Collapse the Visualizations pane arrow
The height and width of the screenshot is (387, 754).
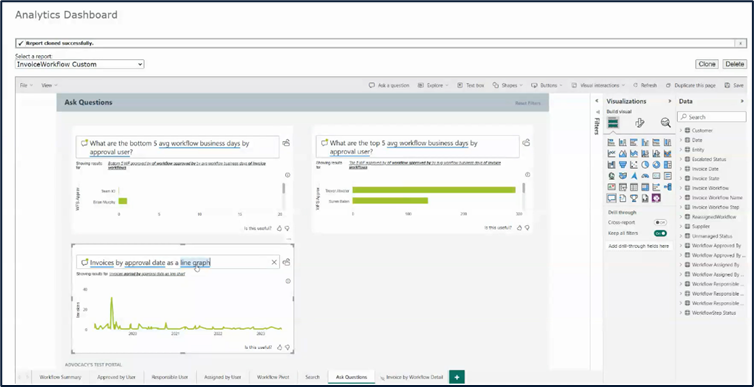(x=669, y=101)
